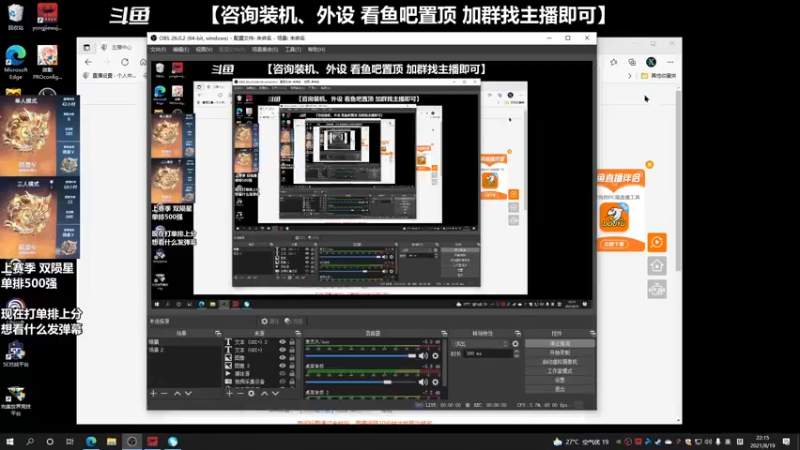Open the Windows Start menu

[x=10, y=441]
